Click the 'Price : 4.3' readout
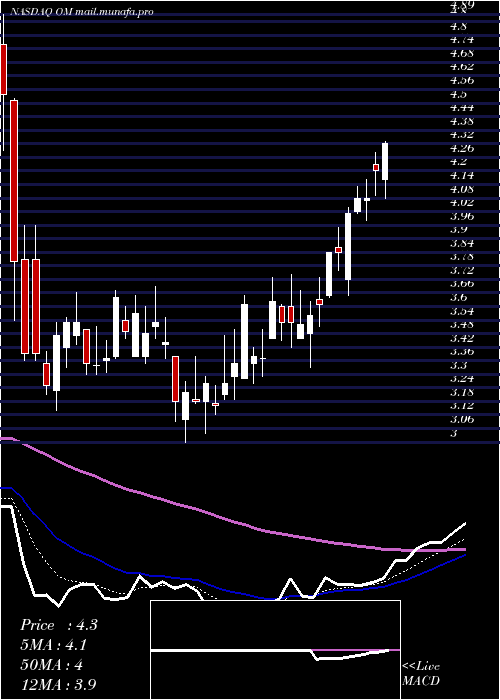 [x=59, y=625]
